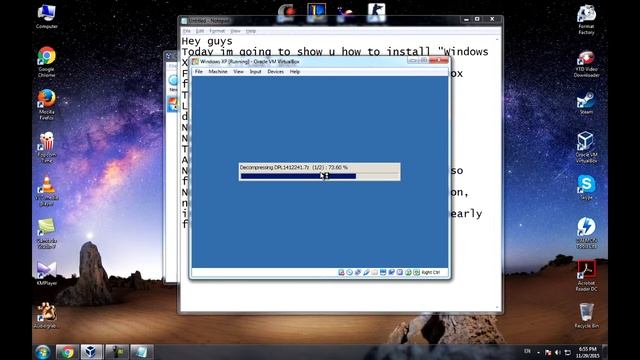Click the 'Hey guys' line in Notepad
The image size is (640, 360).
point(207,41)
